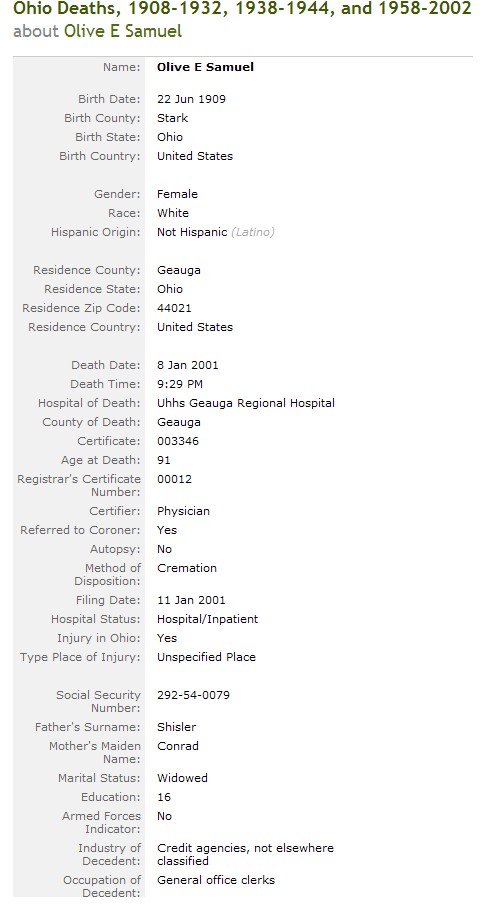Screen dimensions: 489x905
Task: Click the birth date 22 Jun 1909
Action: (191, 99)
